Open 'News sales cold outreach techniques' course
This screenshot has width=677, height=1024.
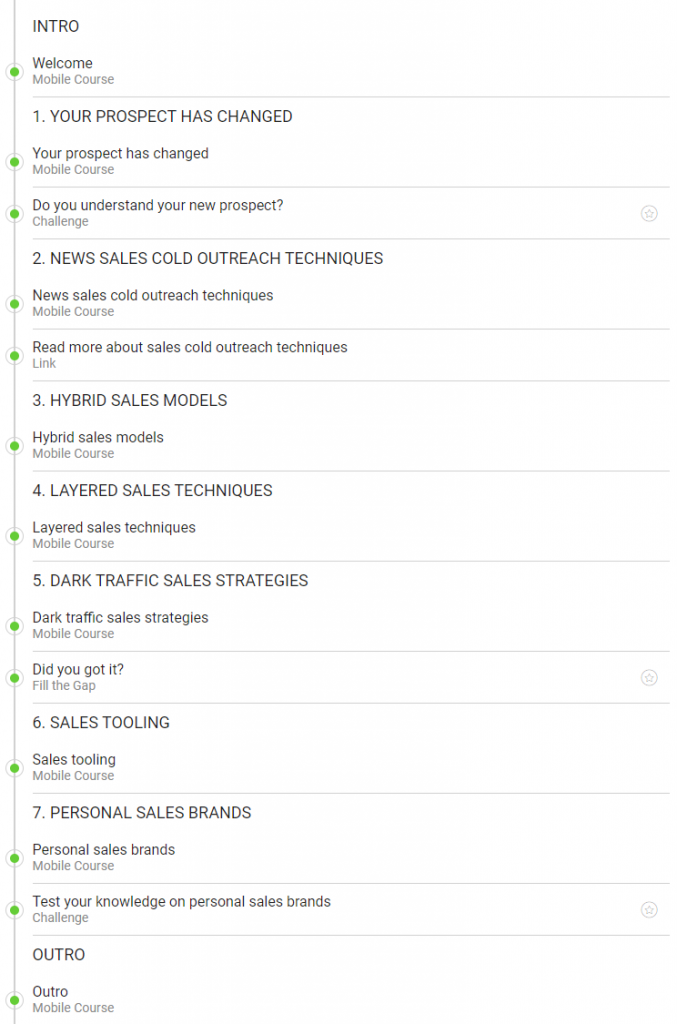pos(152,295)
